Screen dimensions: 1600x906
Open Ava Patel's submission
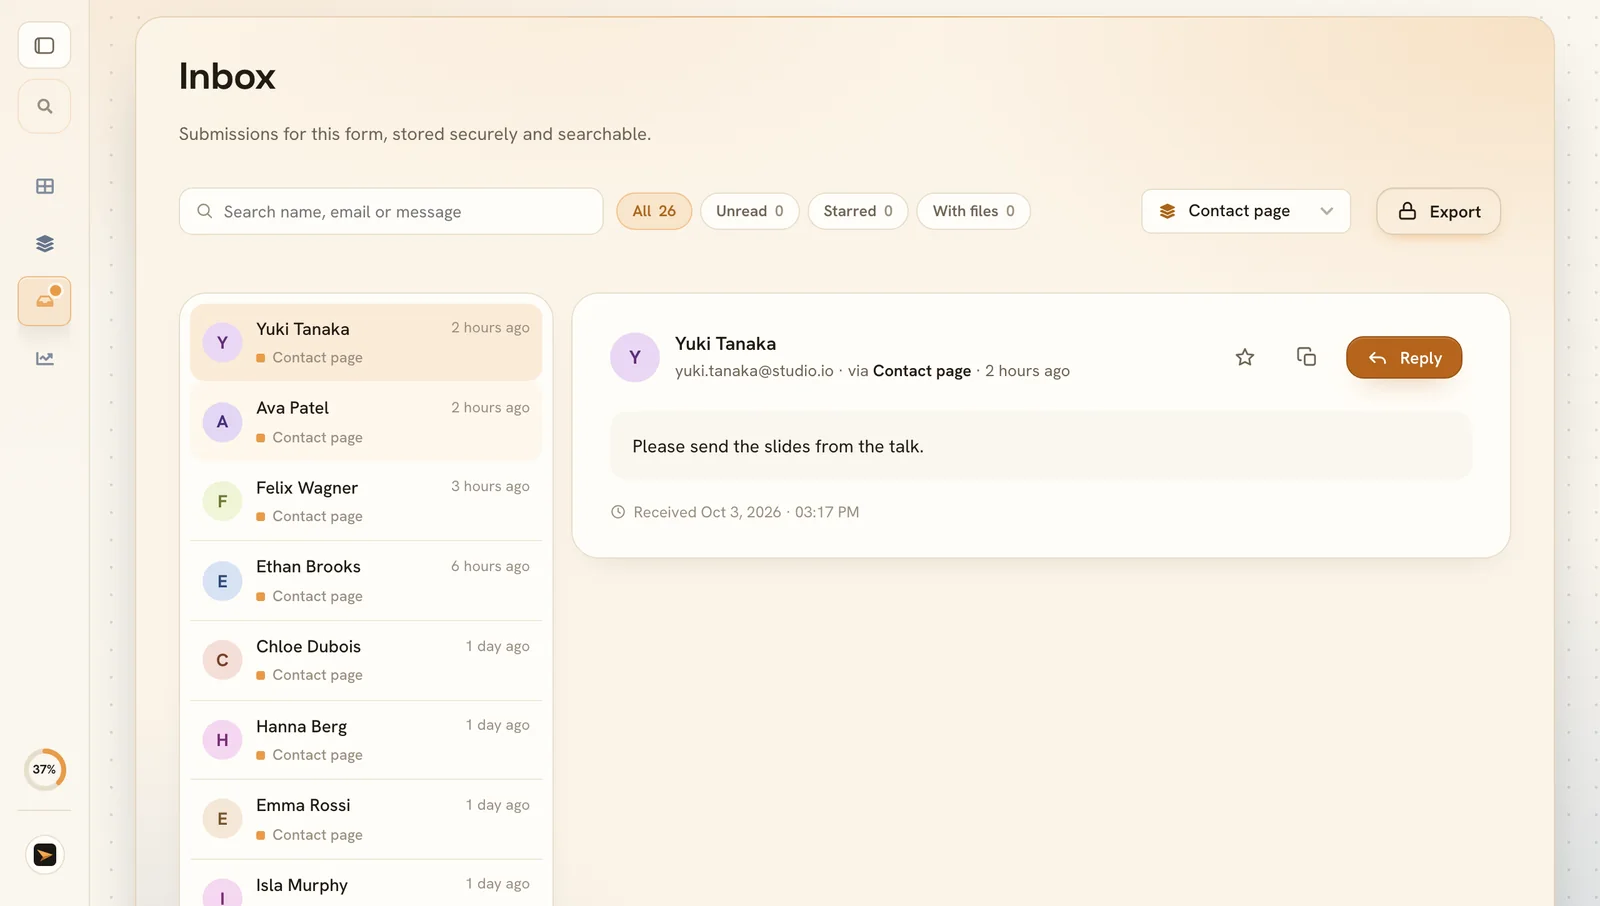(x=366, y=422)
